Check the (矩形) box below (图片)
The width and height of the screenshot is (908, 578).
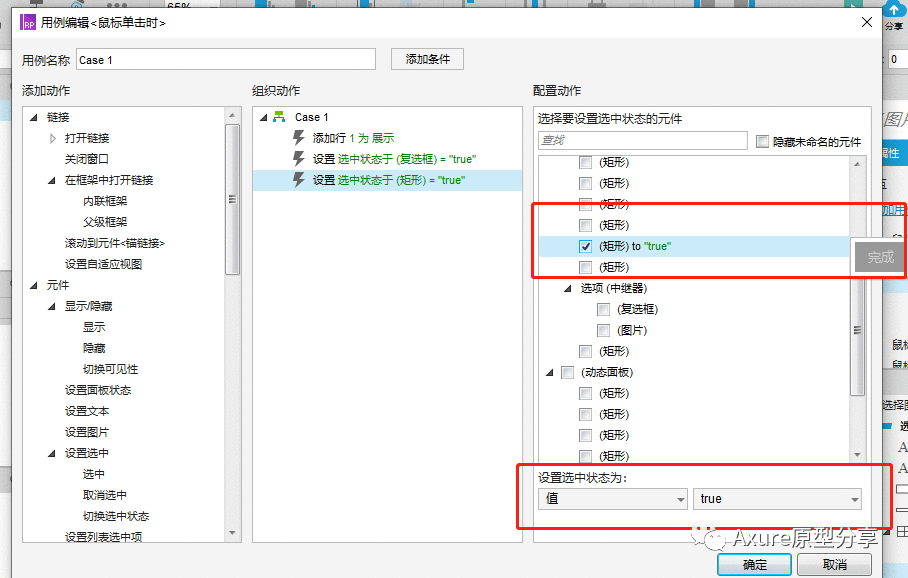tap(585, 351)
